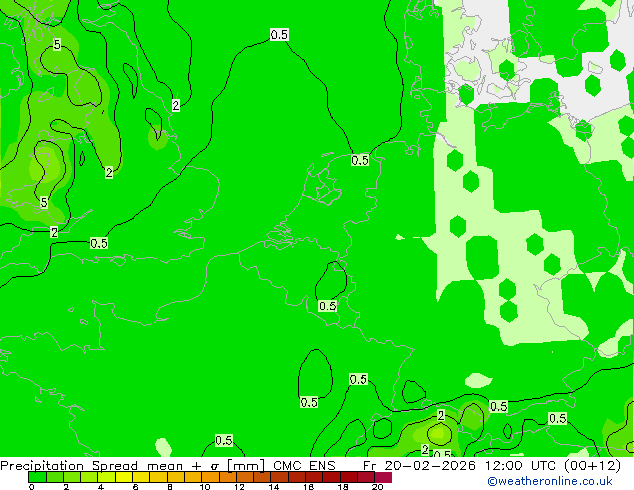Click the legend tick label '0'
This screenshot has width=634, height=490.
pos(32,487)
